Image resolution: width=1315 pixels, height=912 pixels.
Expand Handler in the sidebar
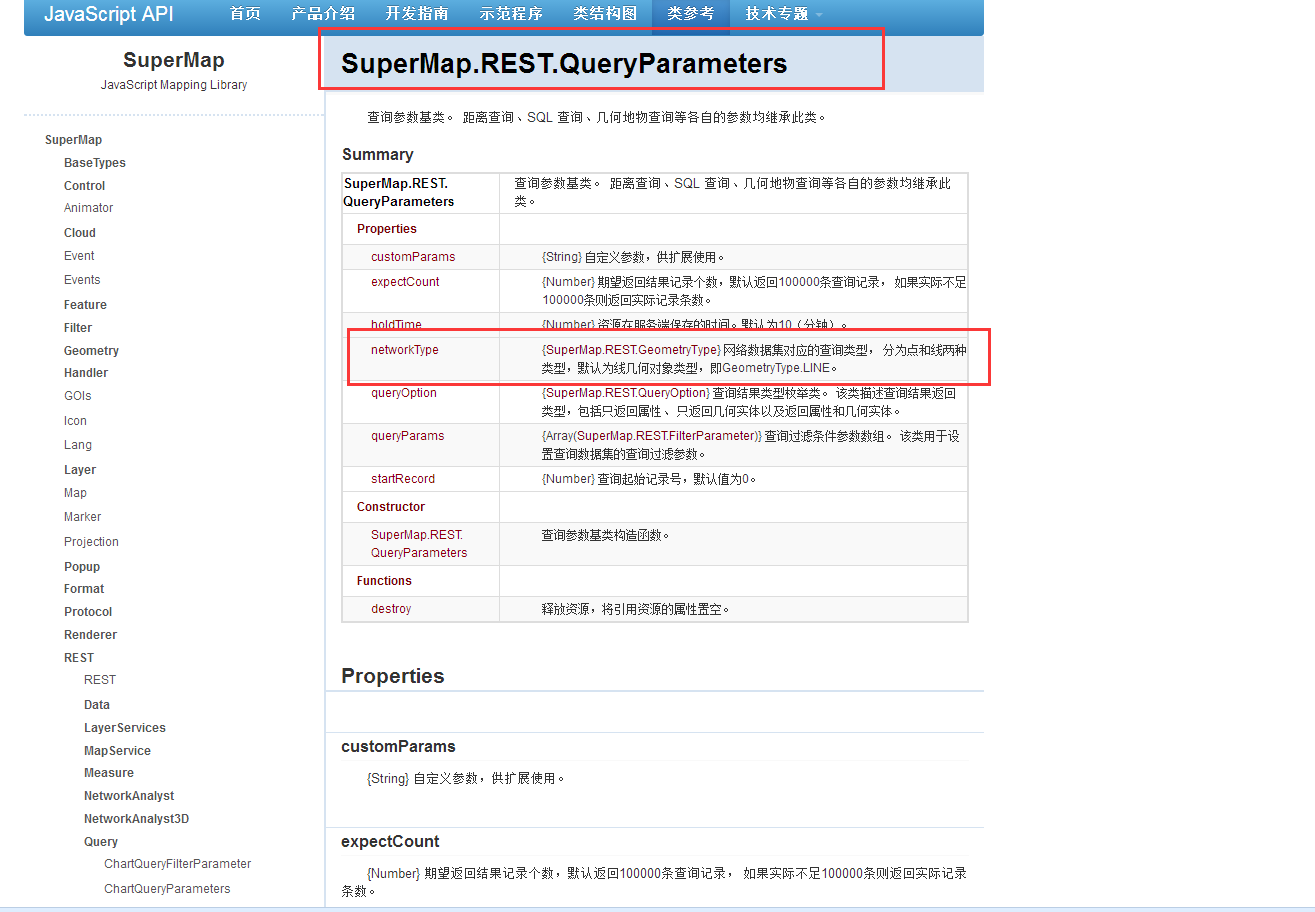coord(86,373)
